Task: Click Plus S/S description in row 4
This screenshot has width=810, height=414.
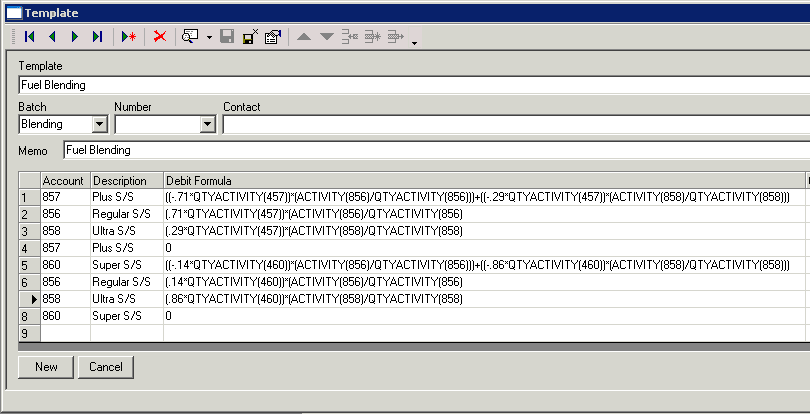Action: pos(127,248)
